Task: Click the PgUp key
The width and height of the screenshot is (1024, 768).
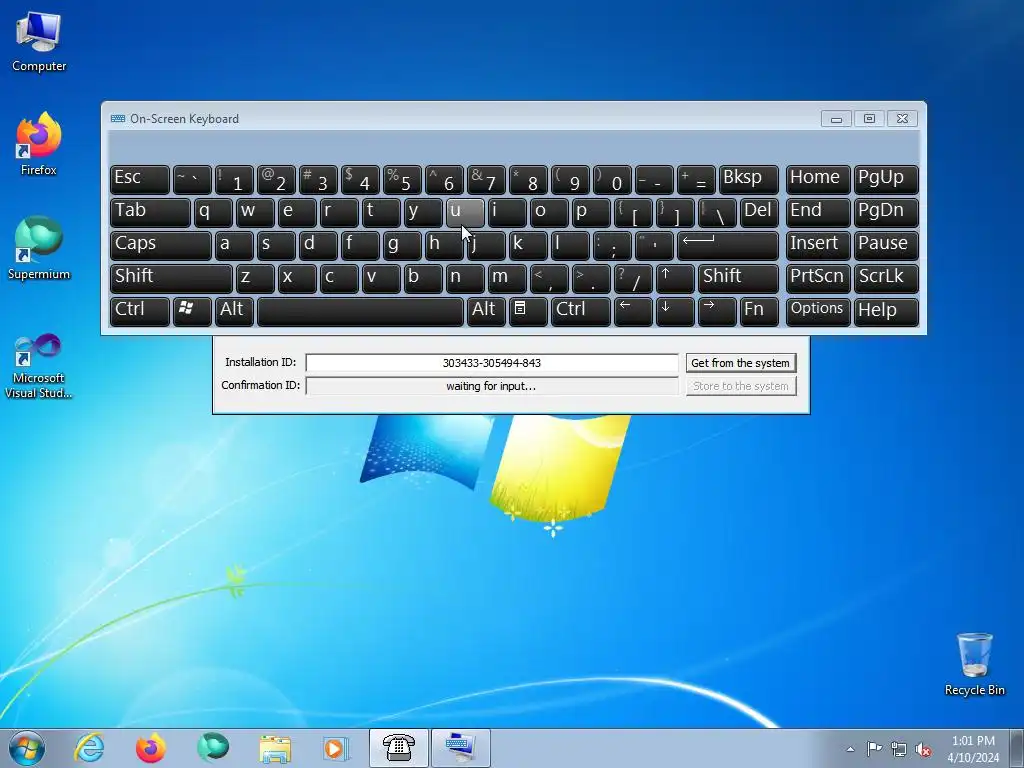Action: [886, 180]
